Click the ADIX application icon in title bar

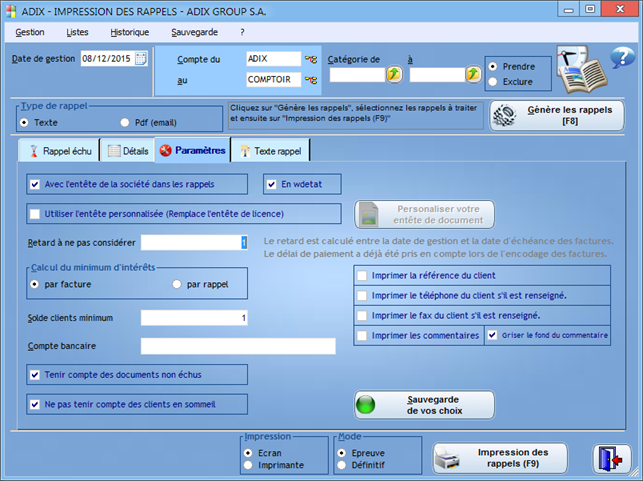pyautogui.click(x=11, y=11)
